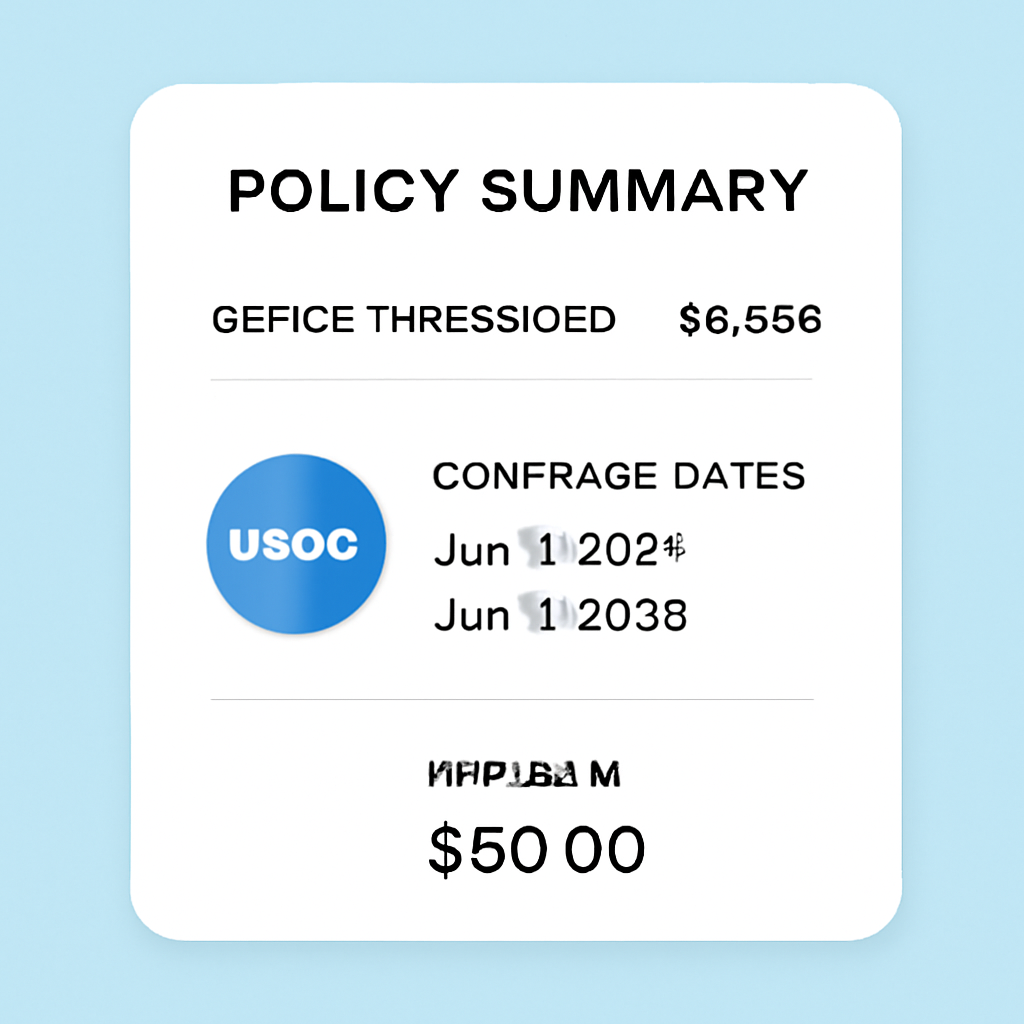Select the word DATES in the heading
The image size is (1024, 1024).
(739, 476)
